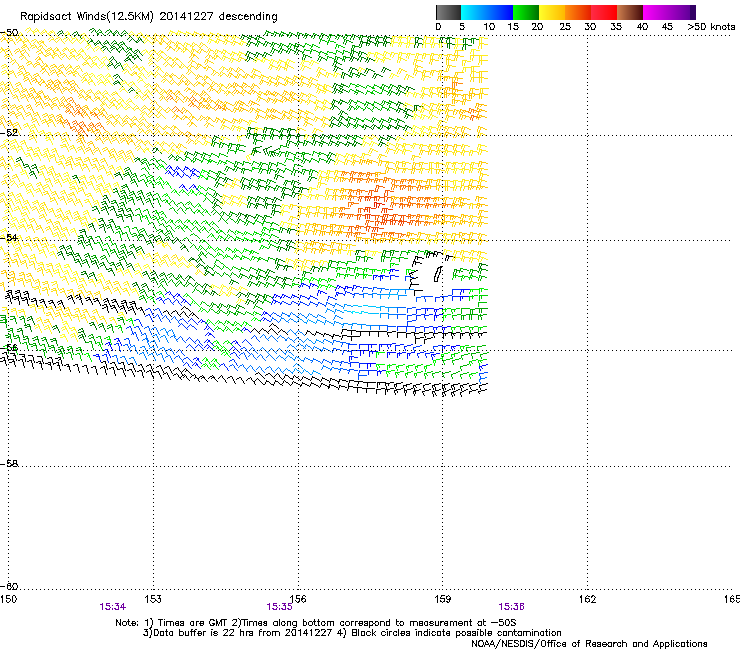The image size is (740, 650).
Task: Click the '>50 knots' legend label
Action: (x=711, y=27)
